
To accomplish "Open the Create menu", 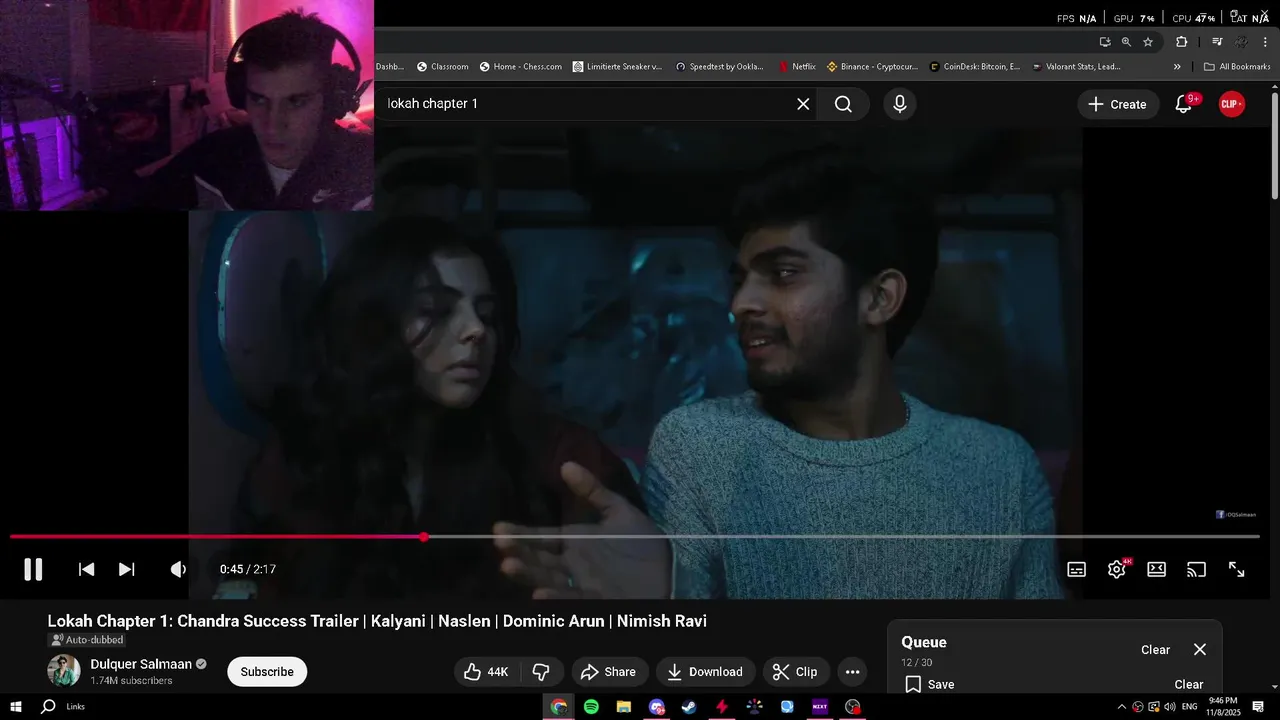I will point(1118,104).
